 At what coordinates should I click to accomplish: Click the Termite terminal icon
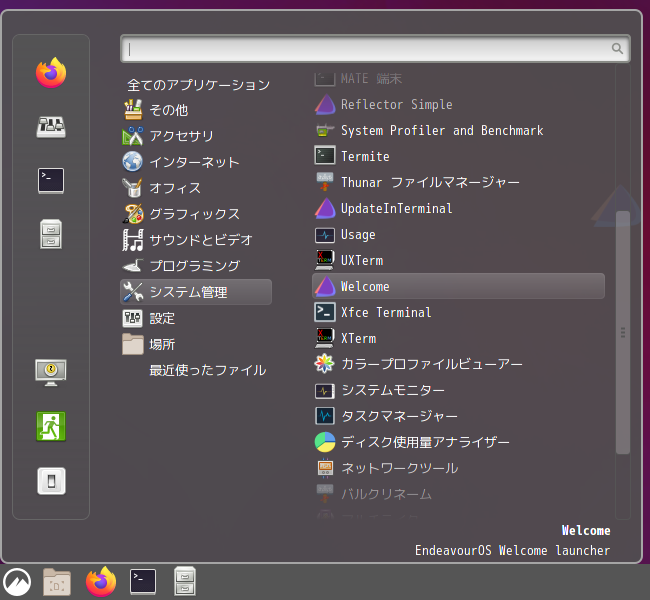click(x=325, y=156)
